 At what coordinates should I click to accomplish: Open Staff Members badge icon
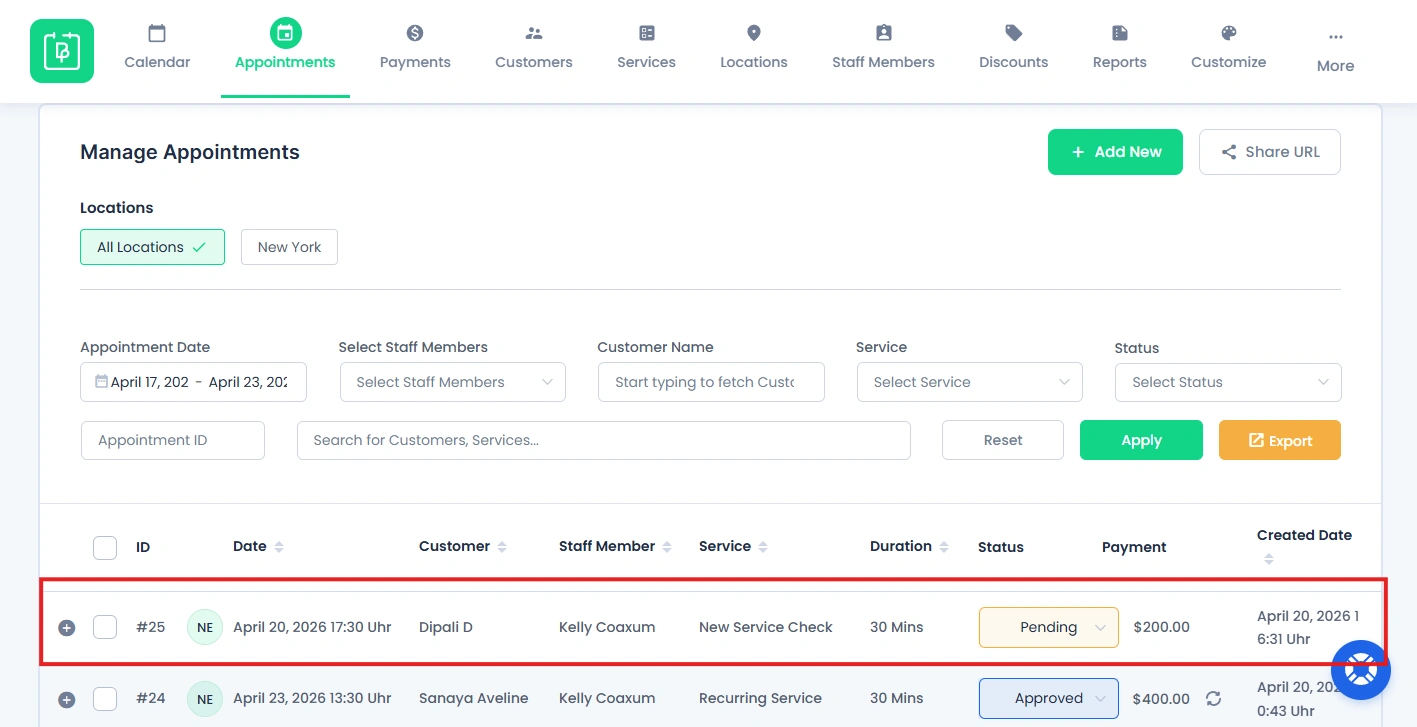883,33
